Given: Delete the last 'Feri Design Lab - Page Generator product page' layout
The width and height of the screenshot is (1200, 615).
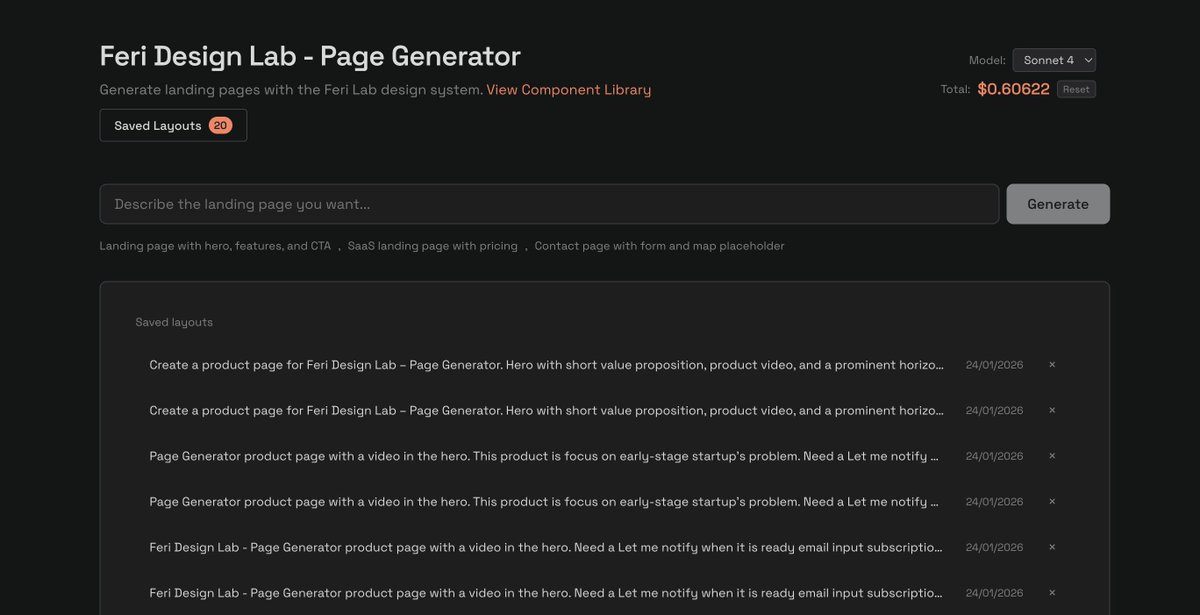Looking at the screenshot, I should coord(1052,593).
